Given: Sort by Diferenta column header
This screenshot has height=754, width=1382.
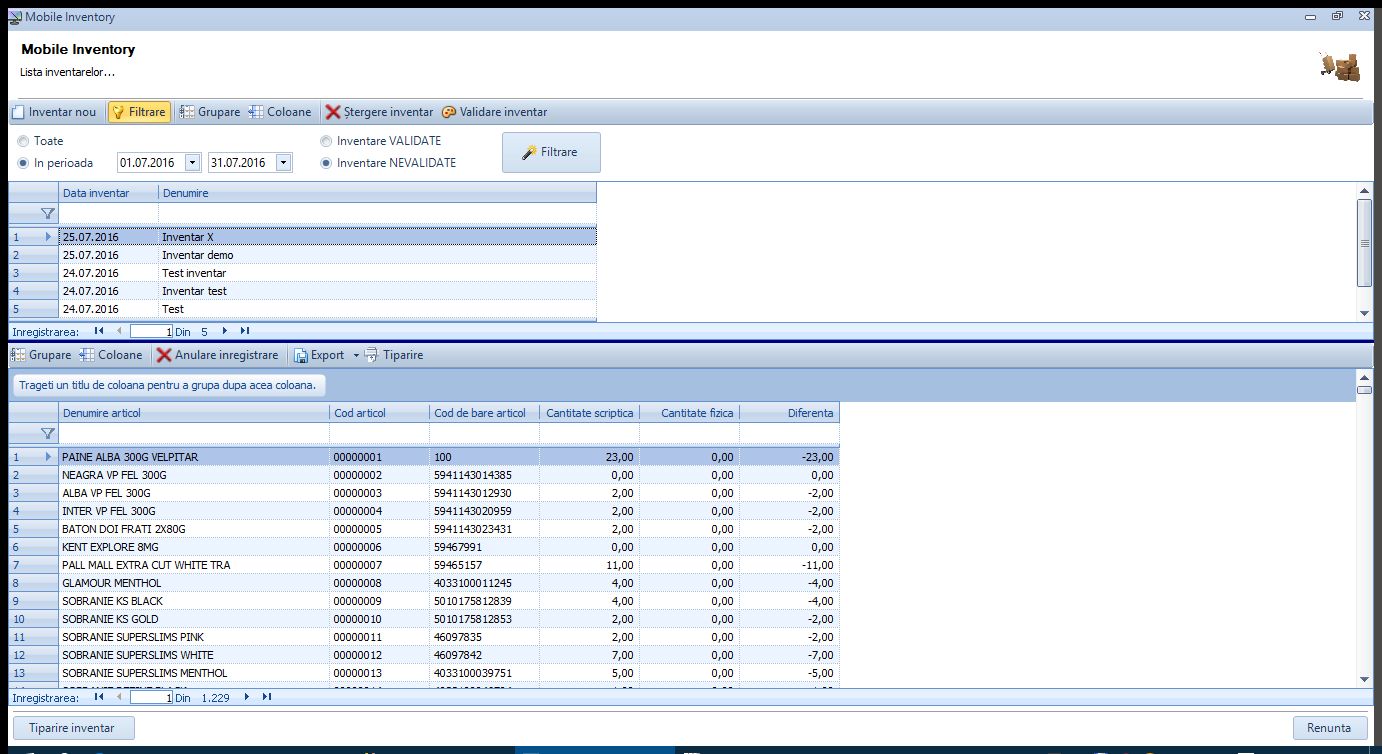Looking at the screenshot, I should (789, 413).
